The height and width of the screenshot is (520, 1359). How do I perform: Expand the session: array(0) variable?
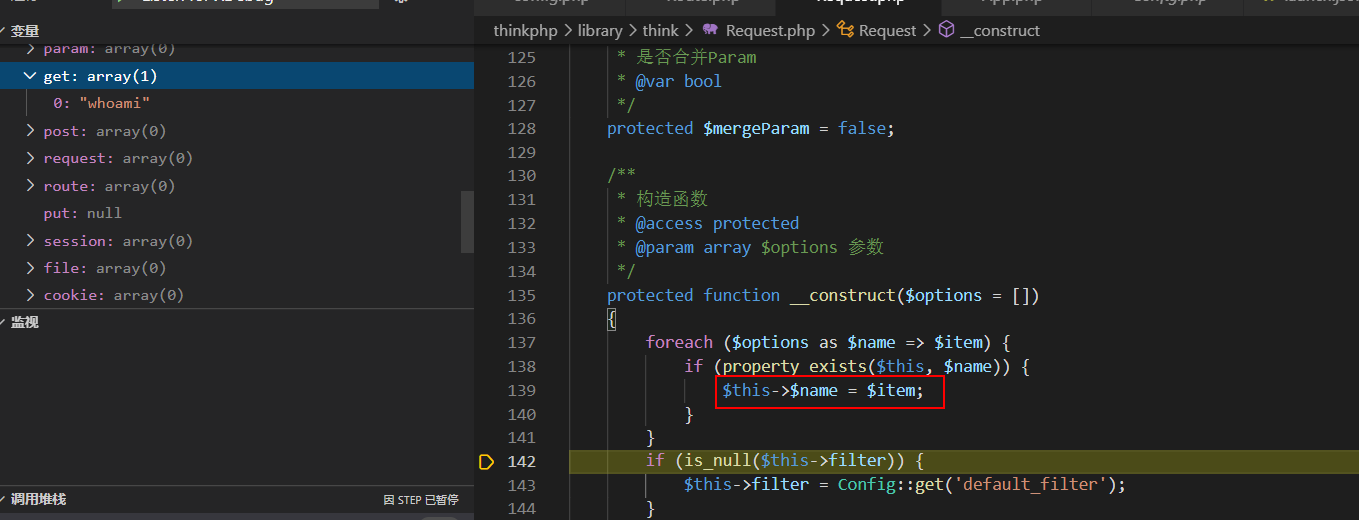[30, 241]
